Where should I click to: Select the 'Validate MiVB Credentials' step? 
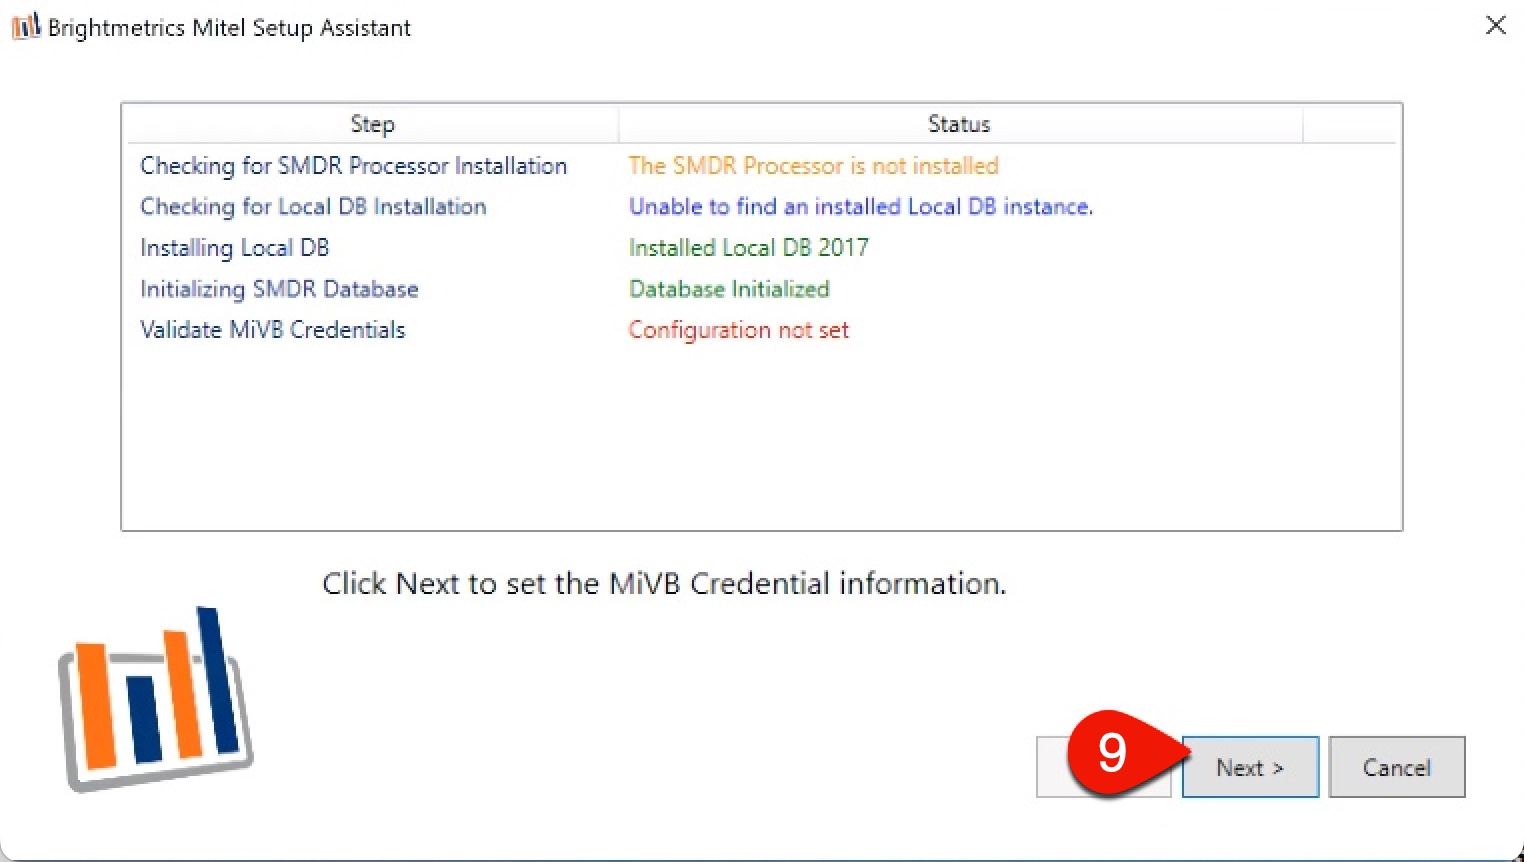(272, 330)
